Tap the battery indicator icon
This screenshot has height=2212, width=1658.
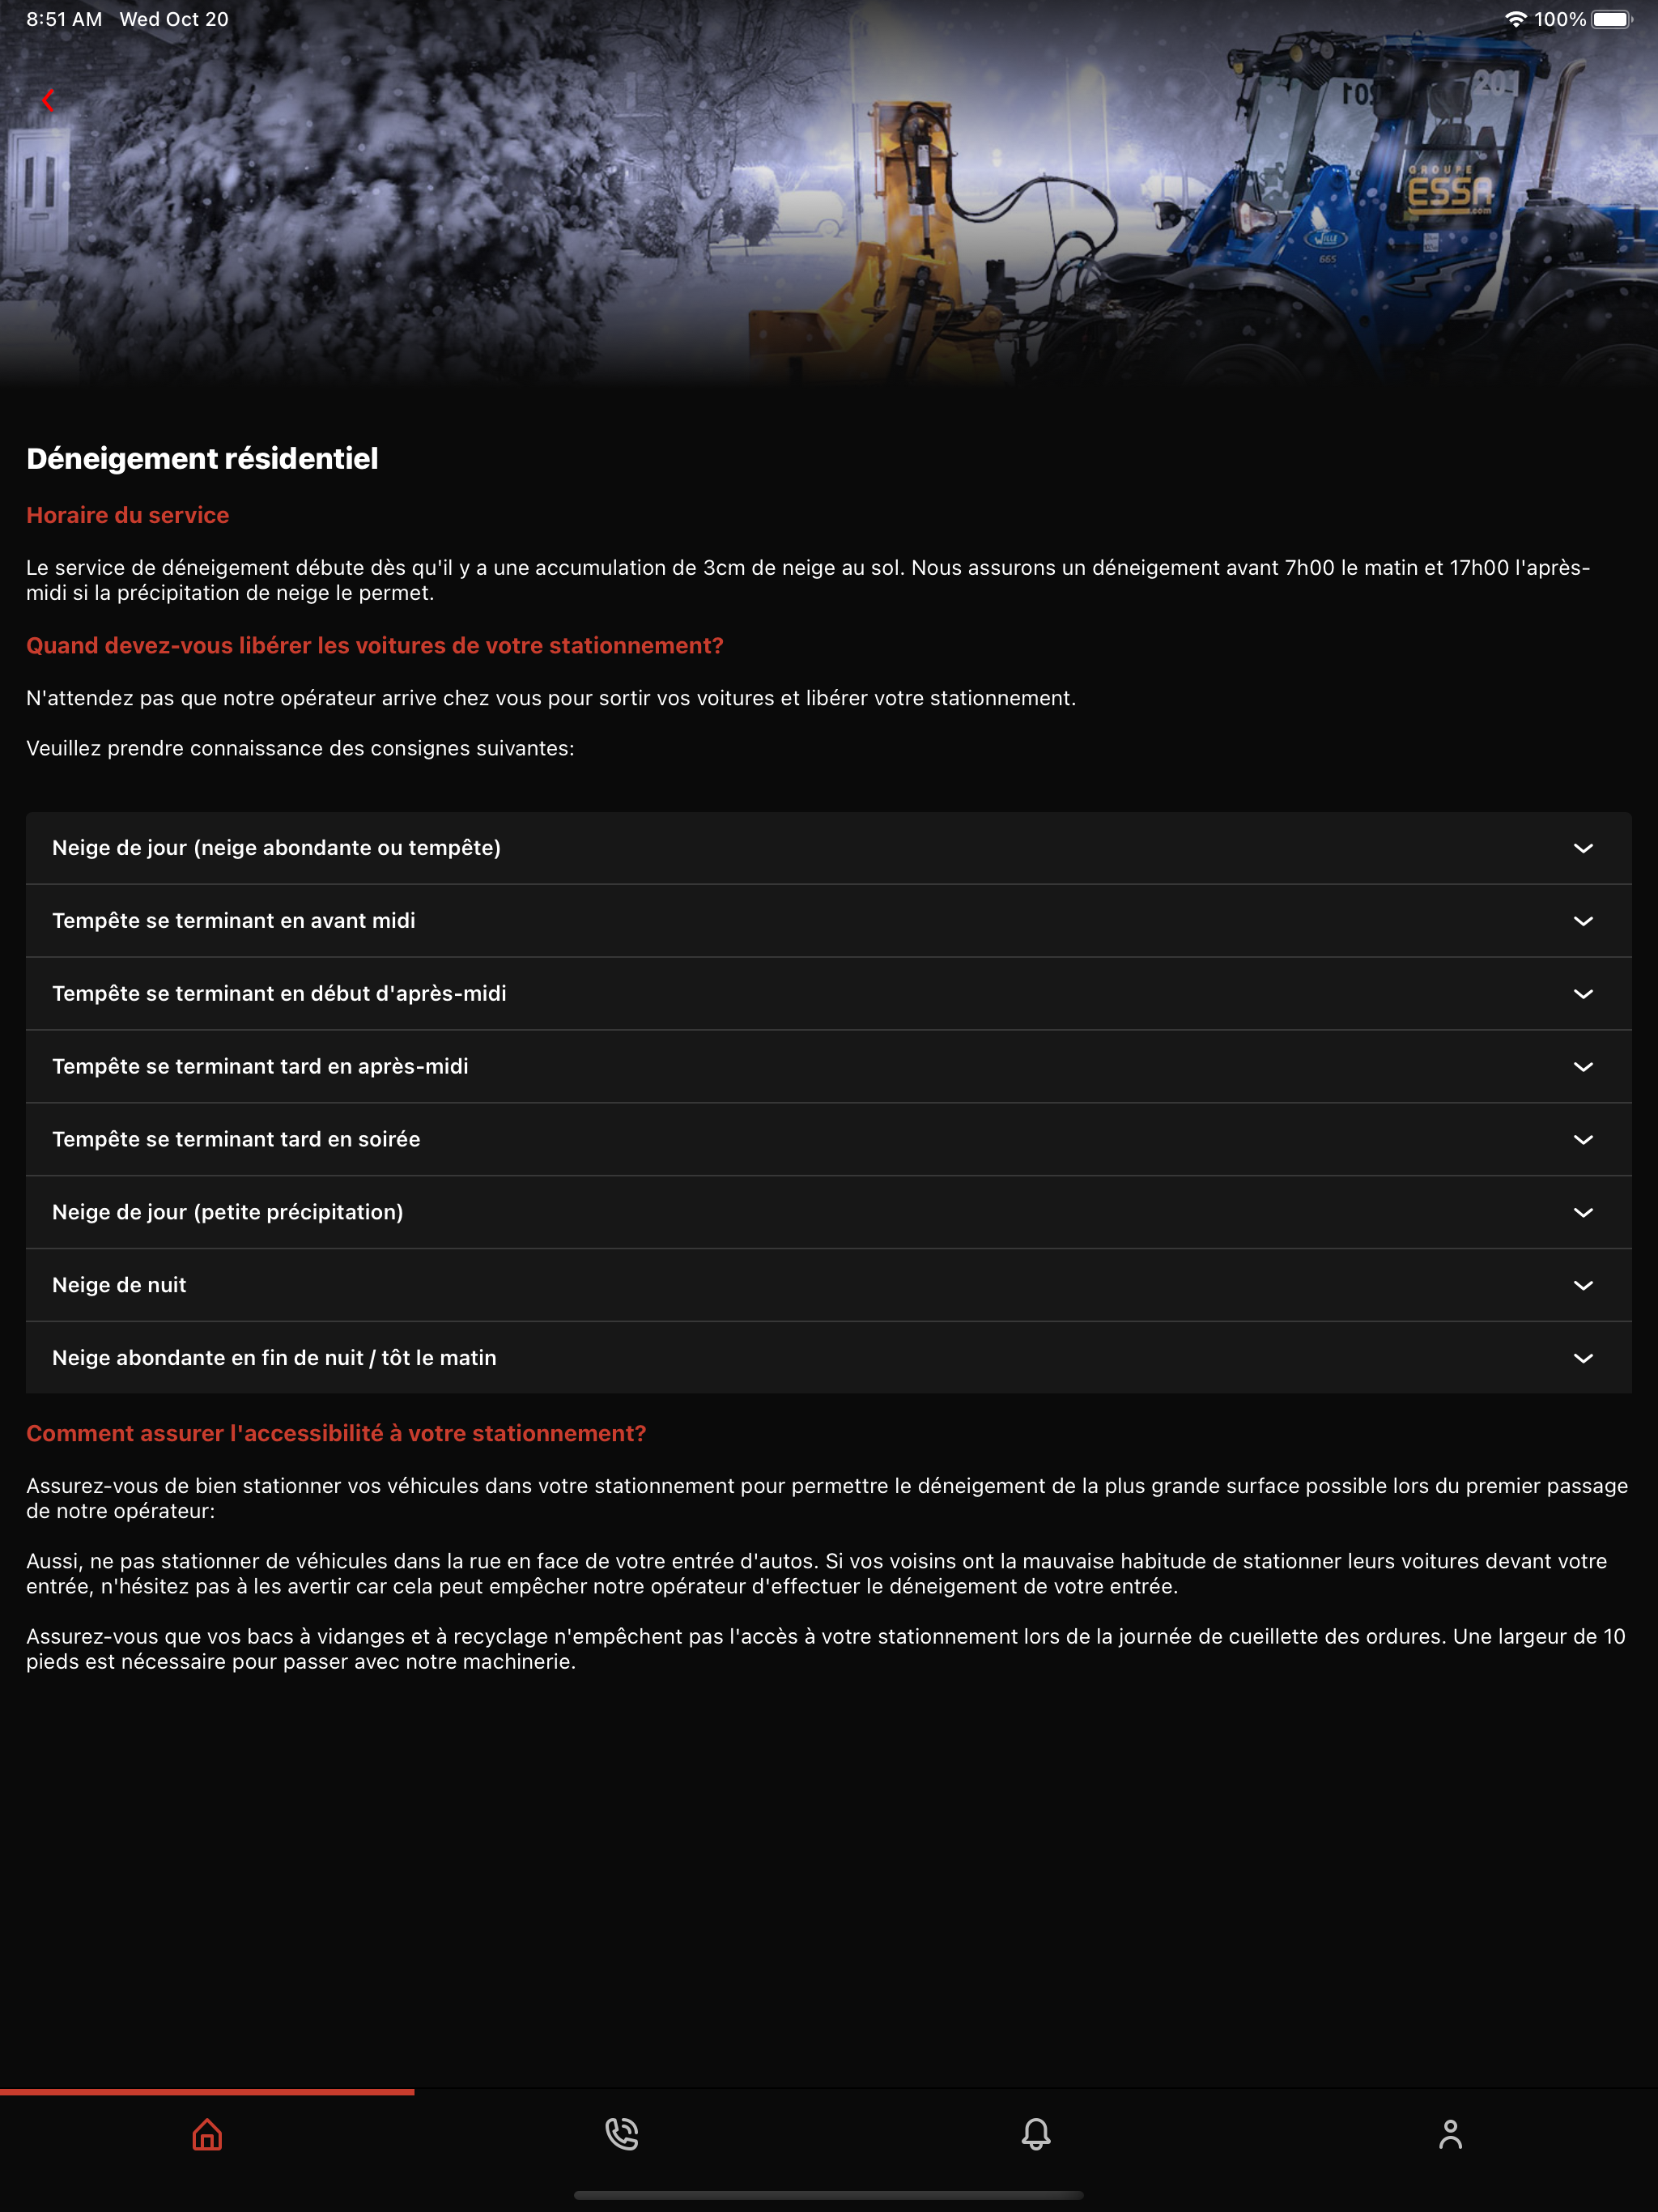(x=1612, y=19)
